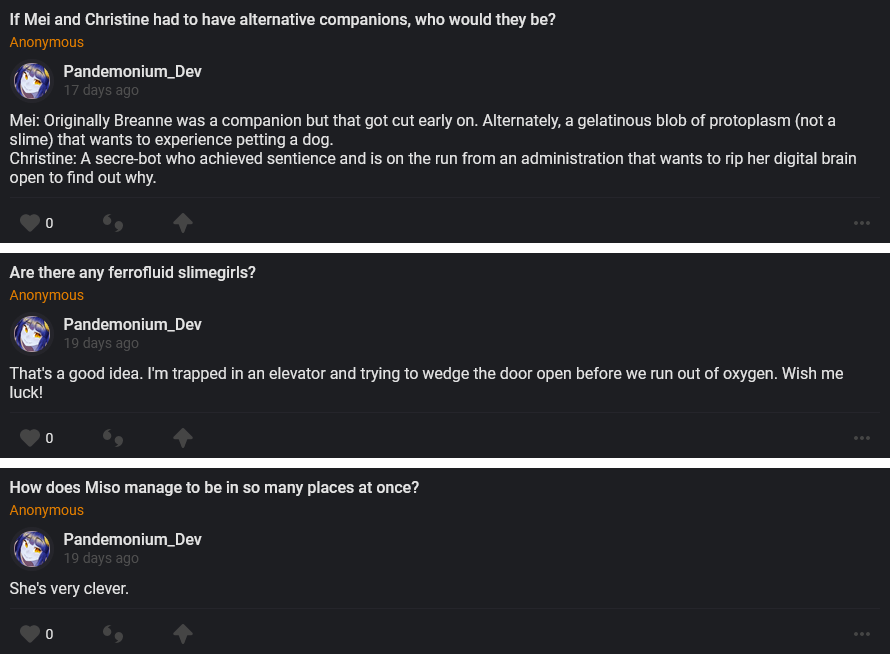Open Pandemonium_Dev avatar on the companions answer
The image size is (890, 654).
click(x=32, y=81)
